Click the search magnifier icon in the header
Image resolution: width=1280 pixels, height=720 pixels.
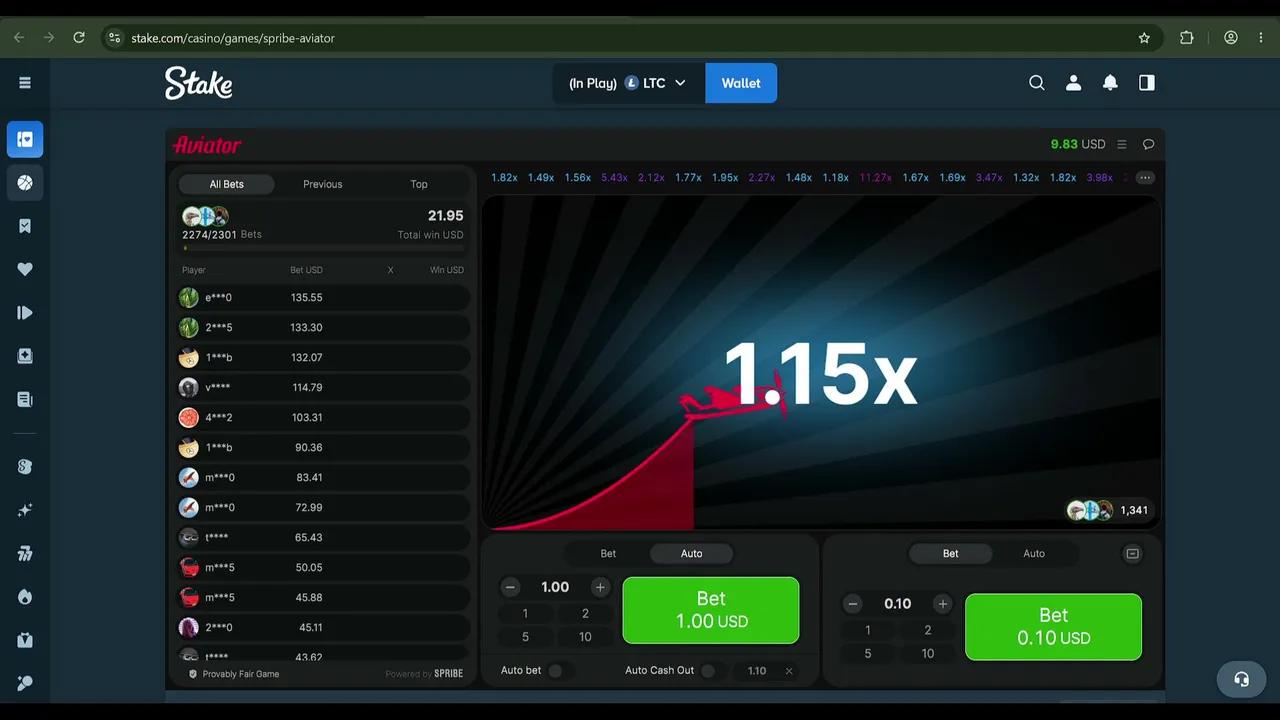(1037, 83)
